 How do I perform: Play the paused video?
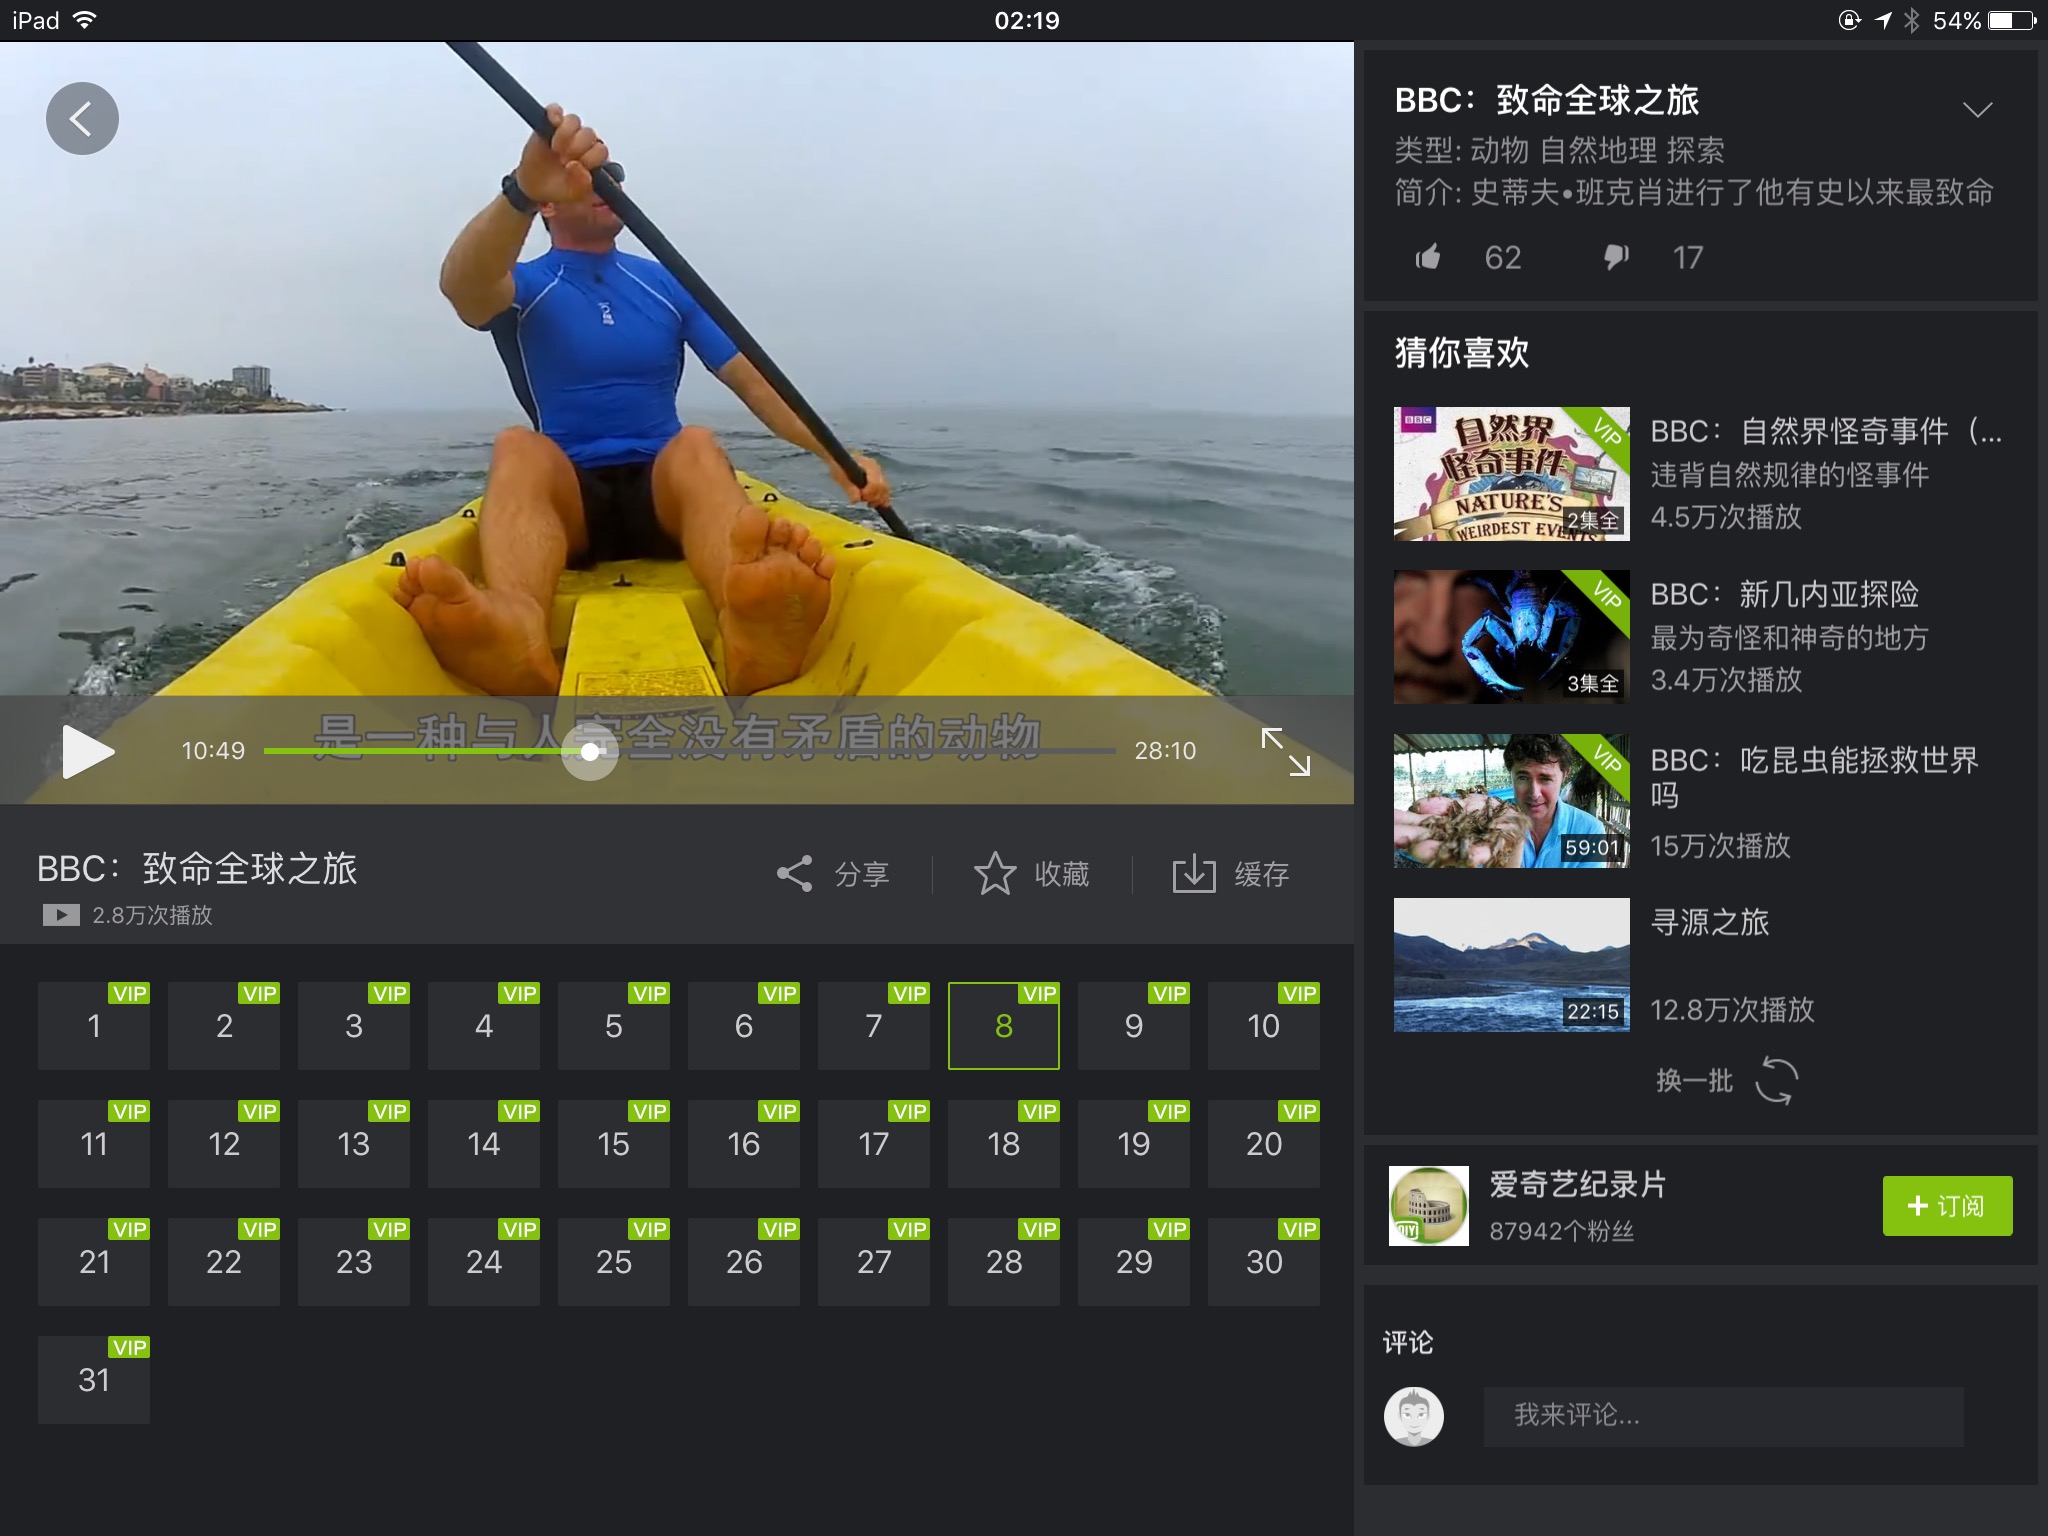point(88,751)
